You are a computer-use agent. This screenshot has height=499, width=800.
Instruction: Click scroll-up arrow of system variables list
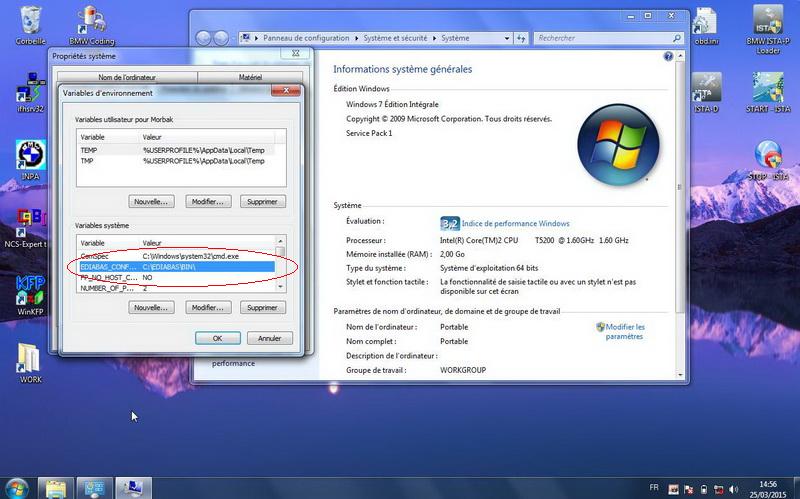[x=280, y=241]
